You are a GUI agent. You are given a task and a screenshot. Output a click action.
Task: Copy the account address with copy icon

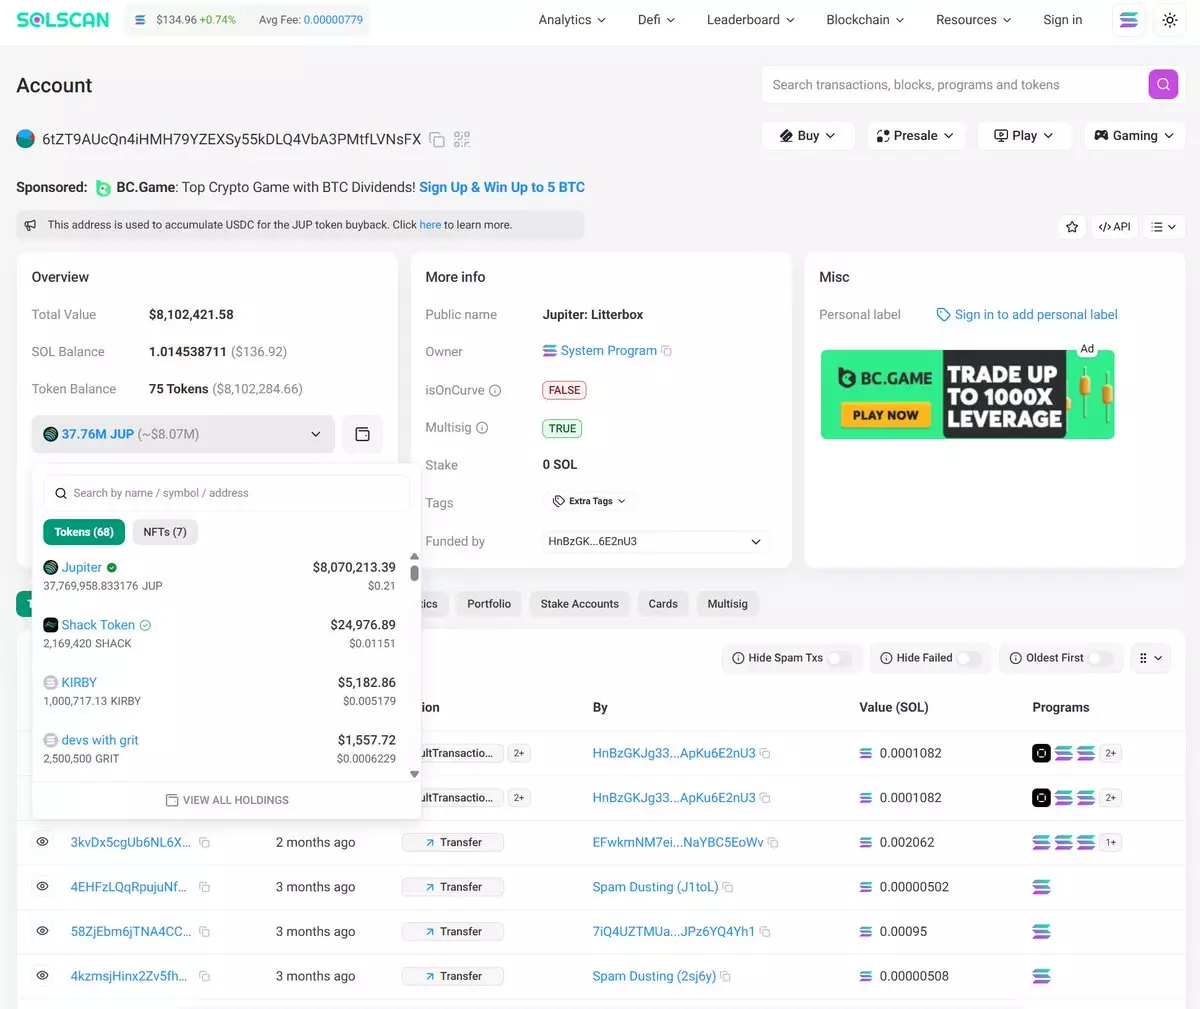coord(437,140)
